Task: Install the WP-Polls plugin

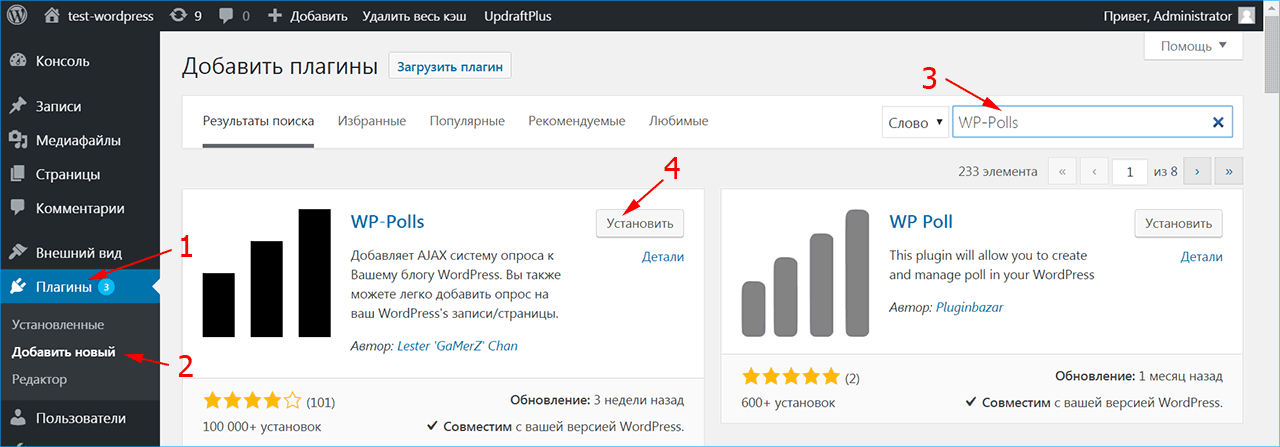Action: coord(640,223)
